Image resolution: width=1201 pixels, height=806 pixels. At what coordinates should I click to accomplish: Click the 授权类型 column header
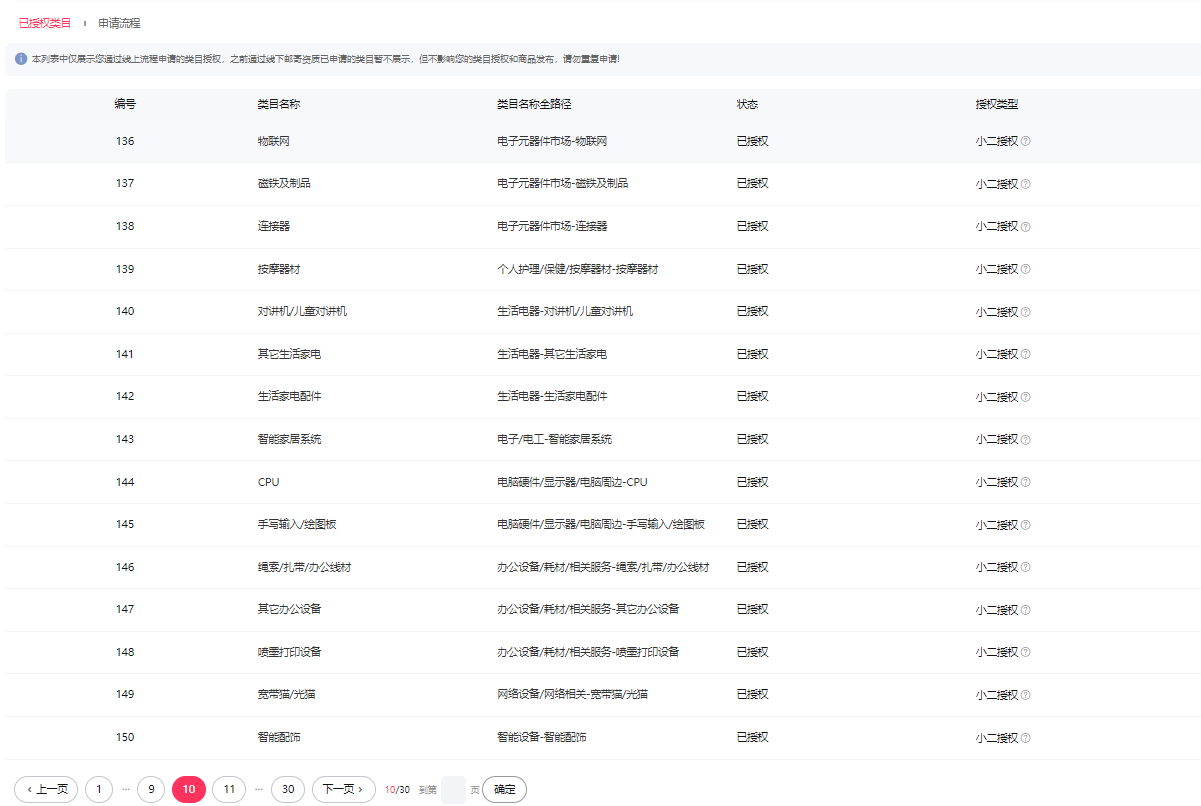click(x=997, y=104)
